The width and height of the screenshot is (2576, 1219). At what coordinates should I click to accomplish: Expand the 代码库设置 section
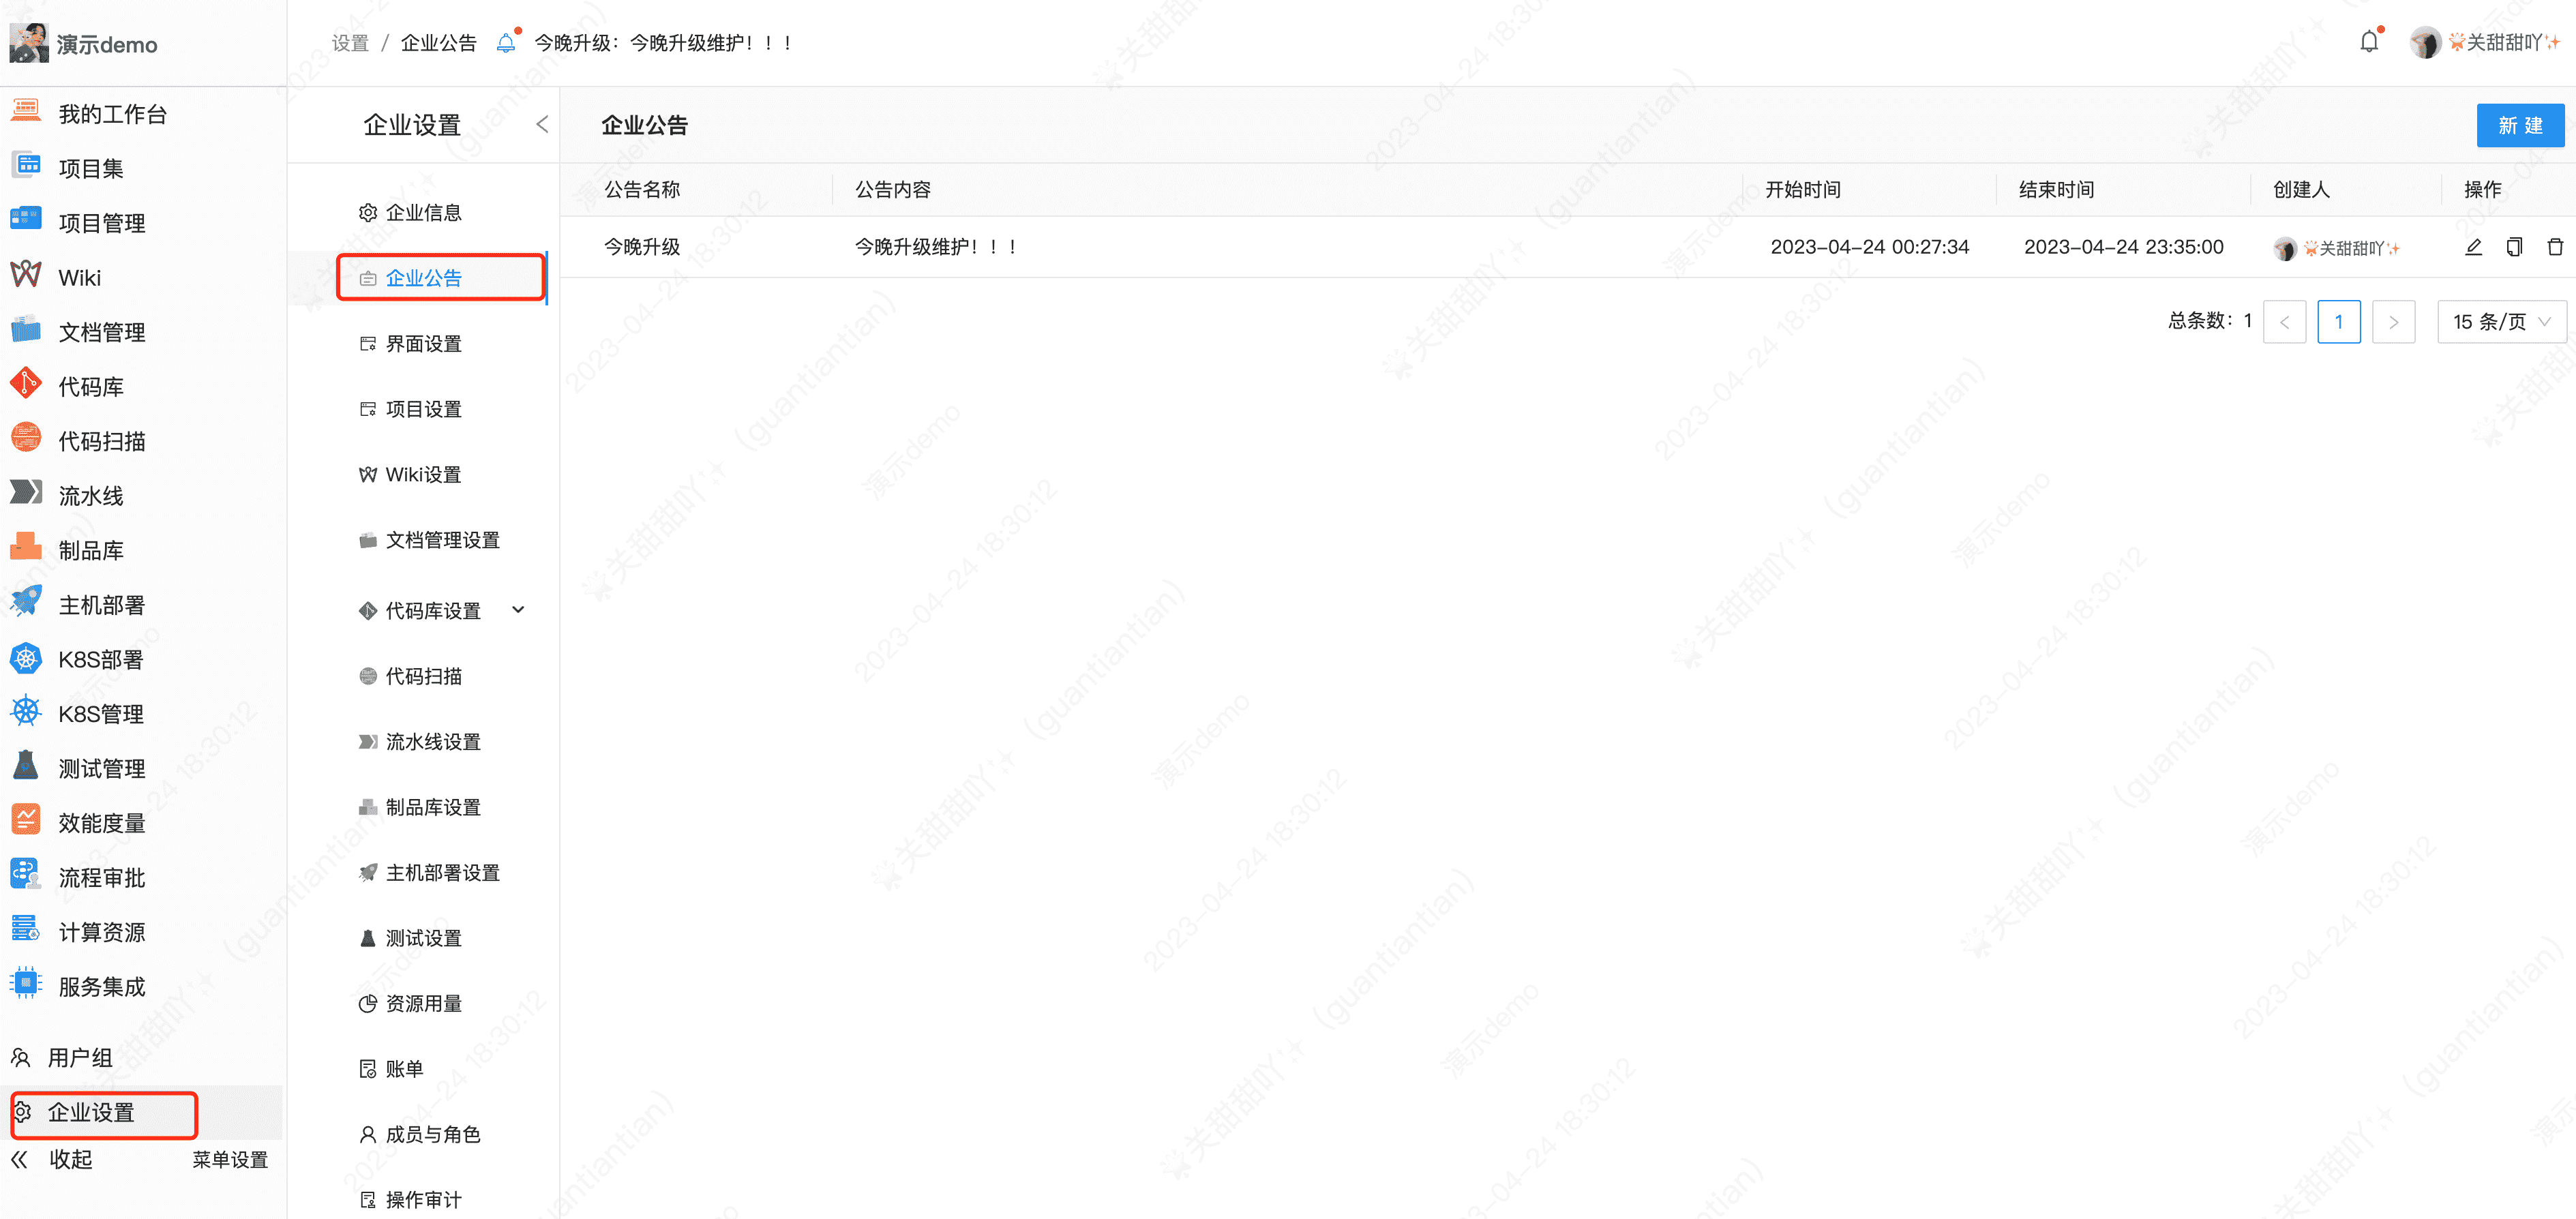[517, 609]
